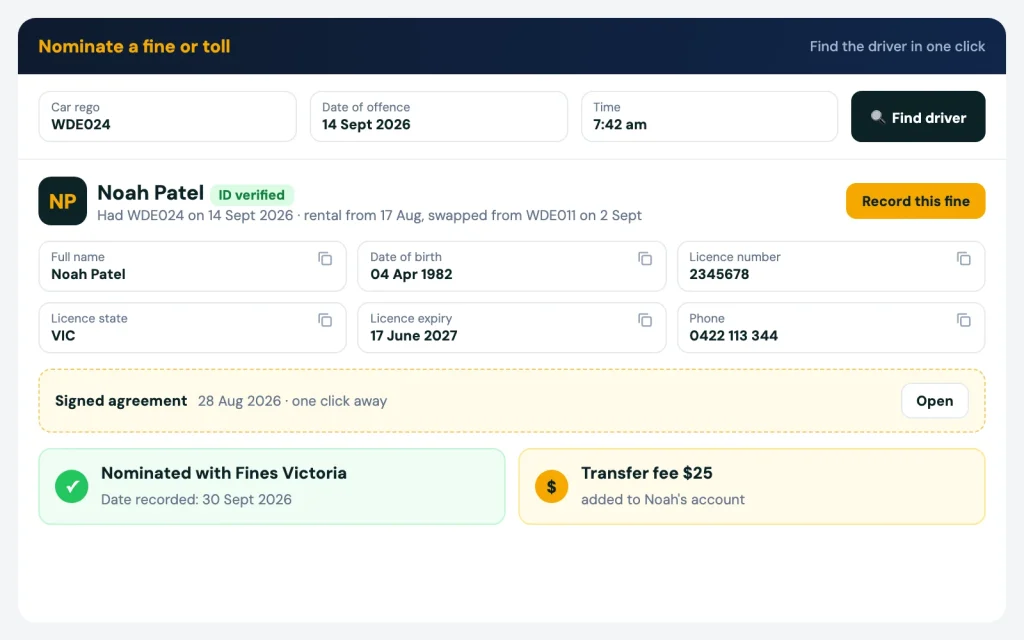Click the Nominate a fine or toll title
This screenshot has width=1024, height=640.
click(x=135, y=46)
